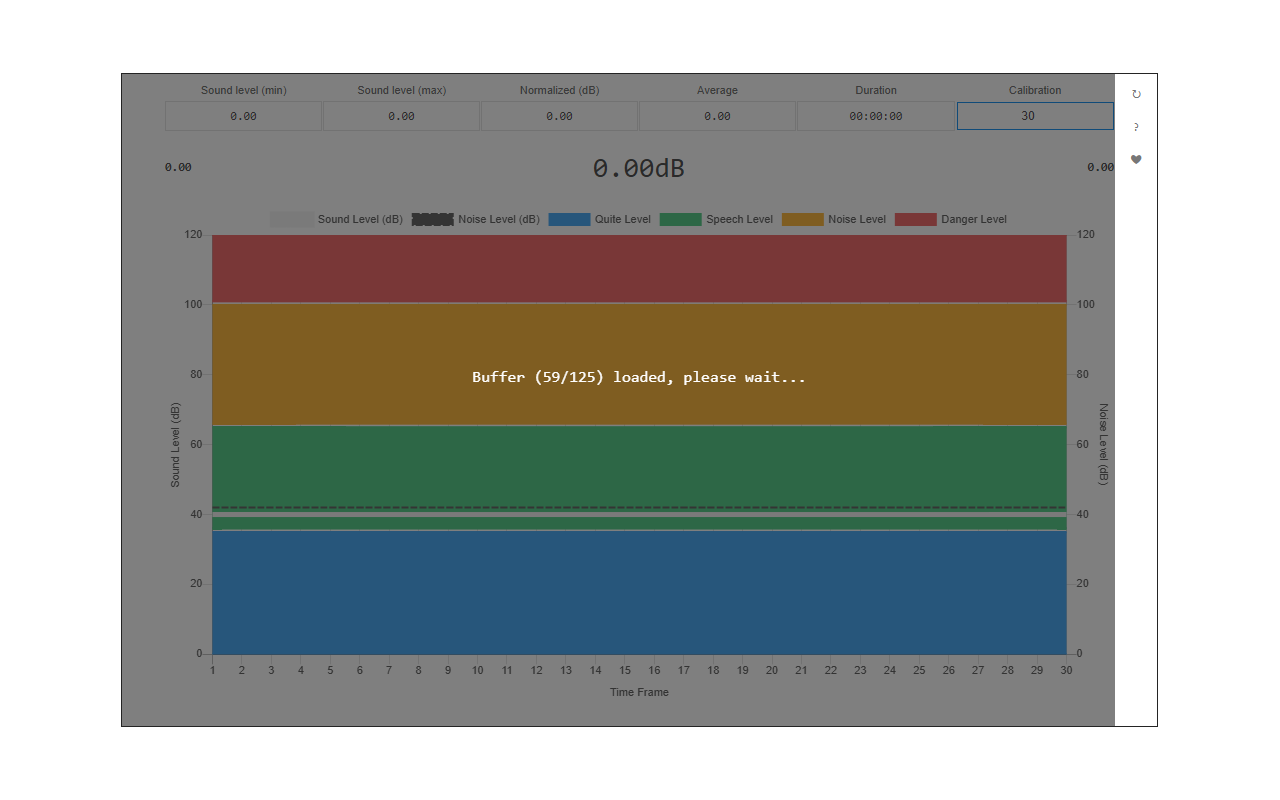
Task: Click the 'Duration' label text
Action: tap(876, 90)
